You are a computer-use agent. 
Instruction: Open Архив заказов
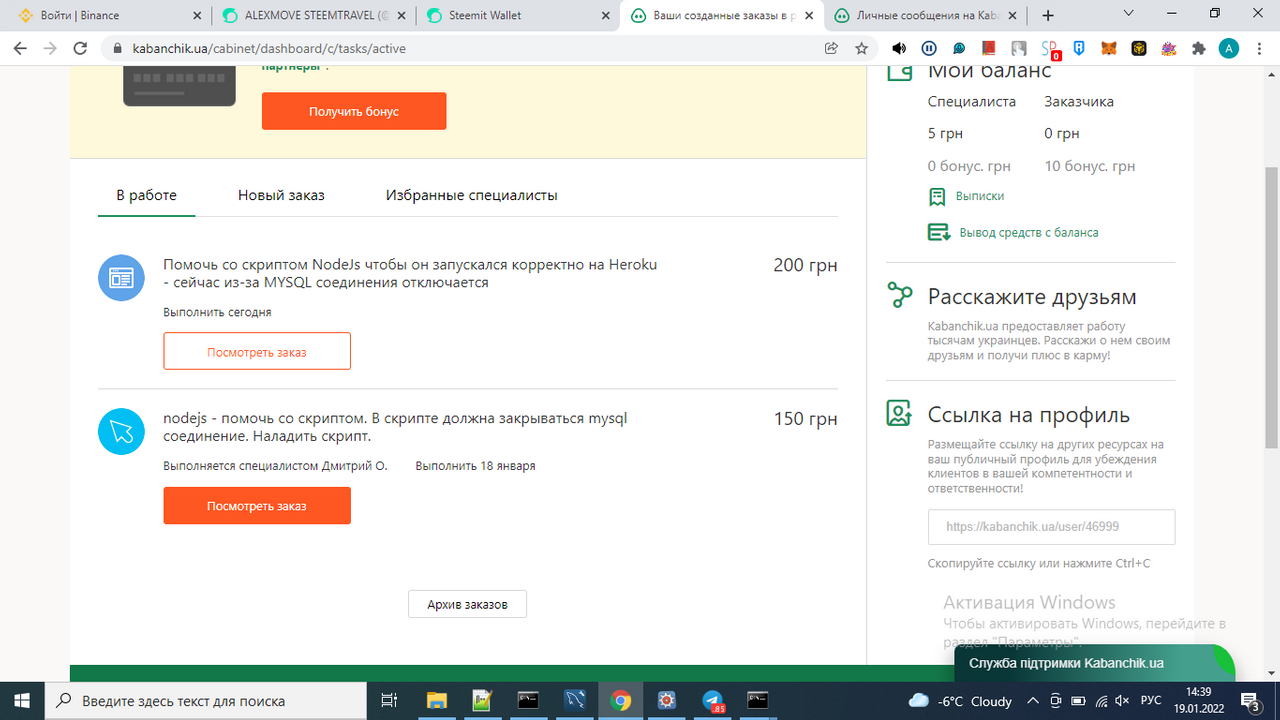[x=467, y=604]
